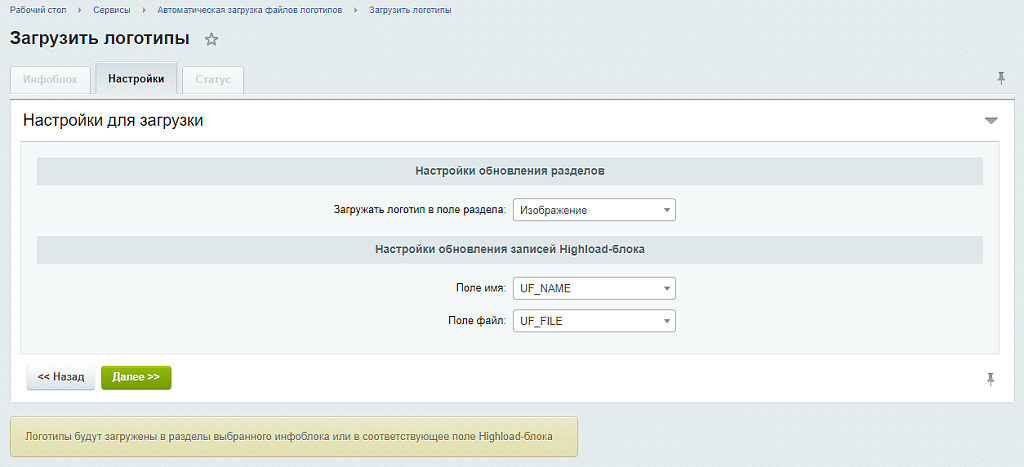1024x467 pixels.
Task: Select the Настройки tab
Action: tap(136, 78)
